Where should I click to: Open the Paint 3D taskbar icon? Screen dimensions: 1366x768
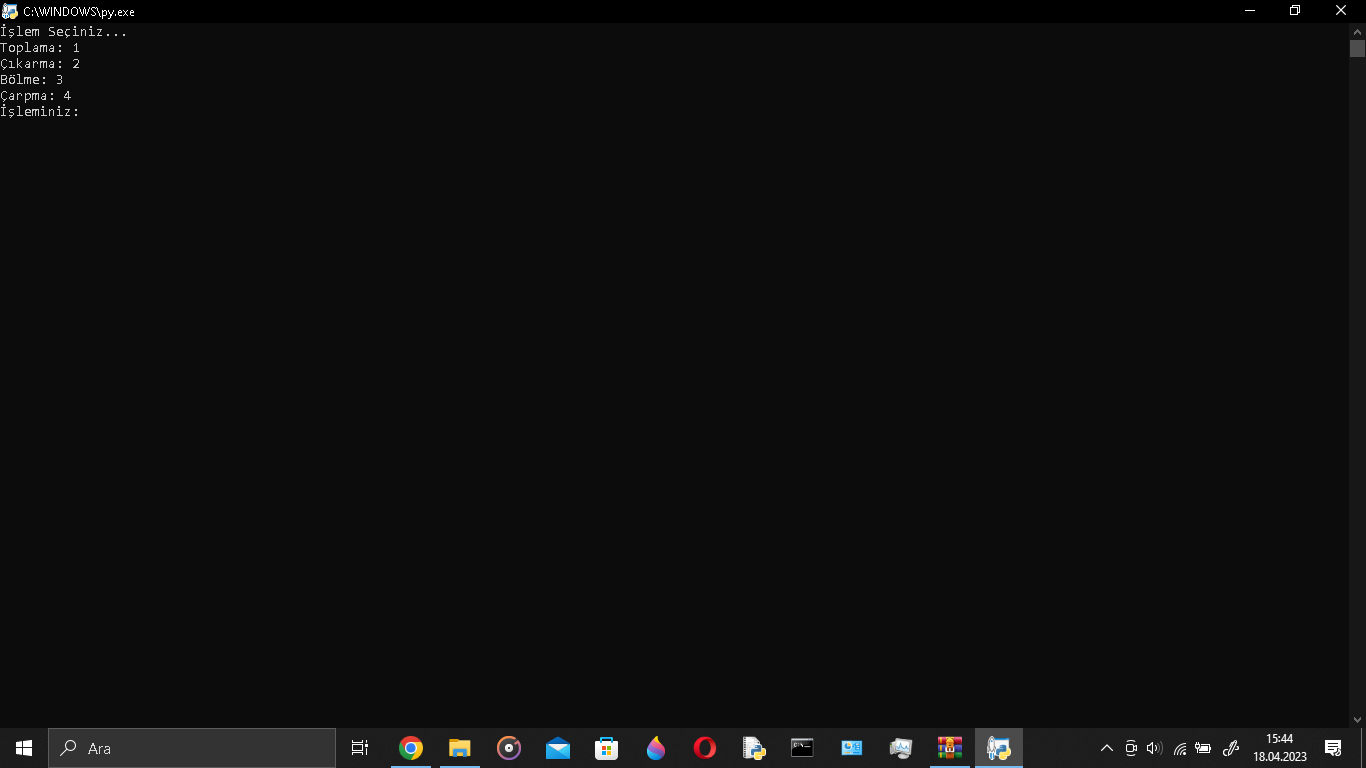tap(656, 748)
